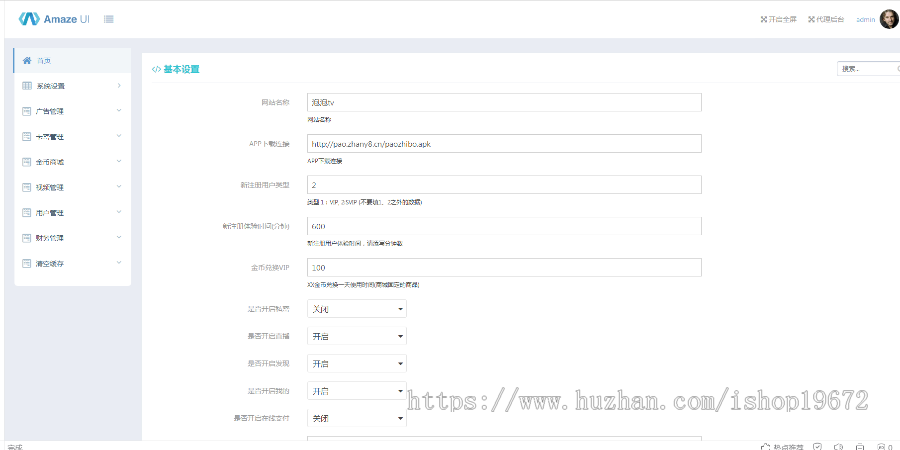Open the admin avatar picture

click(x=889, y=19)
